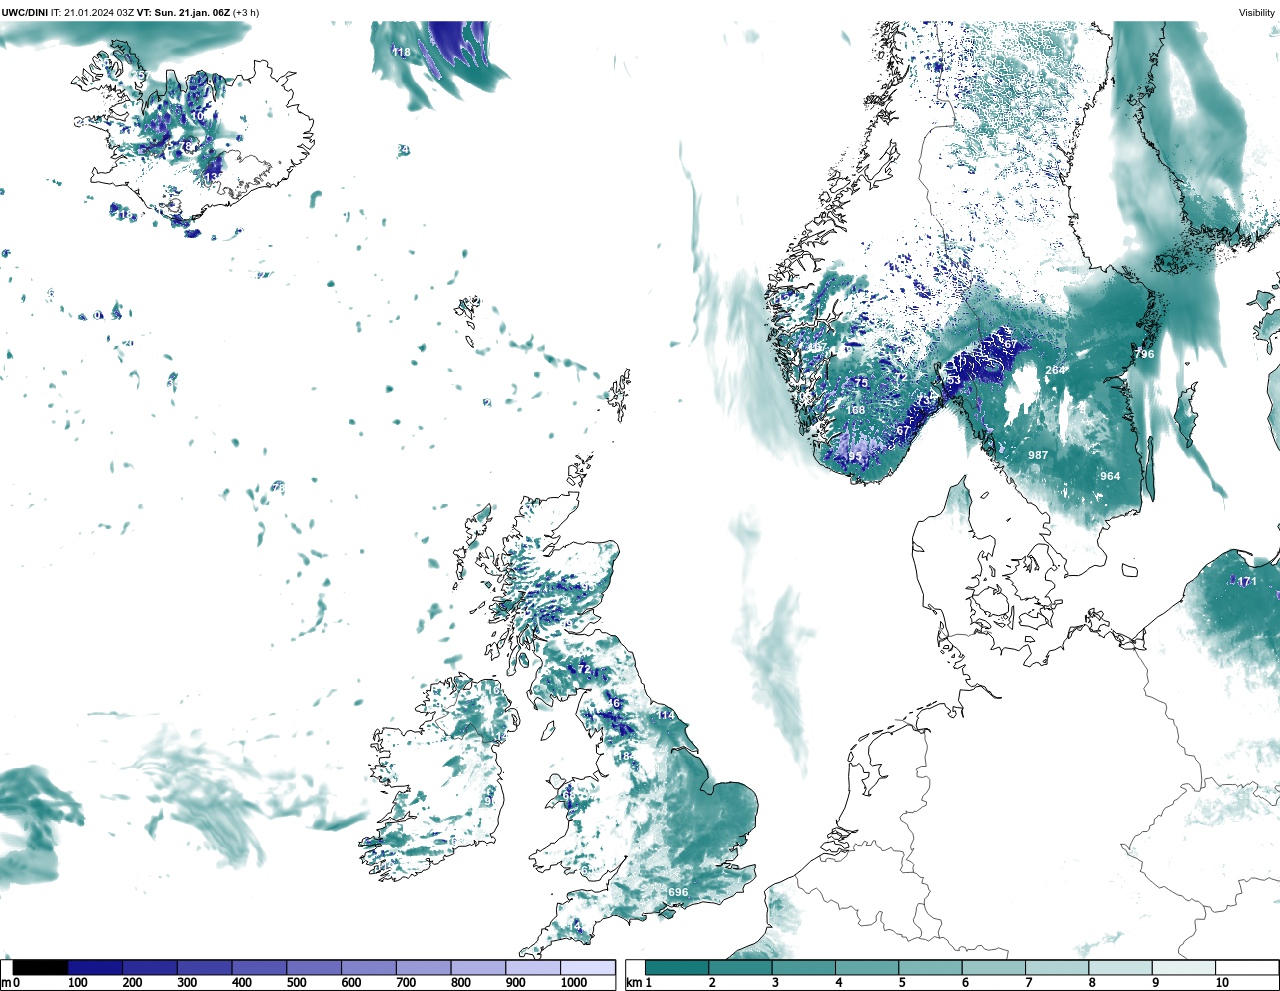The height and width of the screenshot is (991, 1280).
Task: Click the 10 tick label on the km legend
Action: 1222,983
